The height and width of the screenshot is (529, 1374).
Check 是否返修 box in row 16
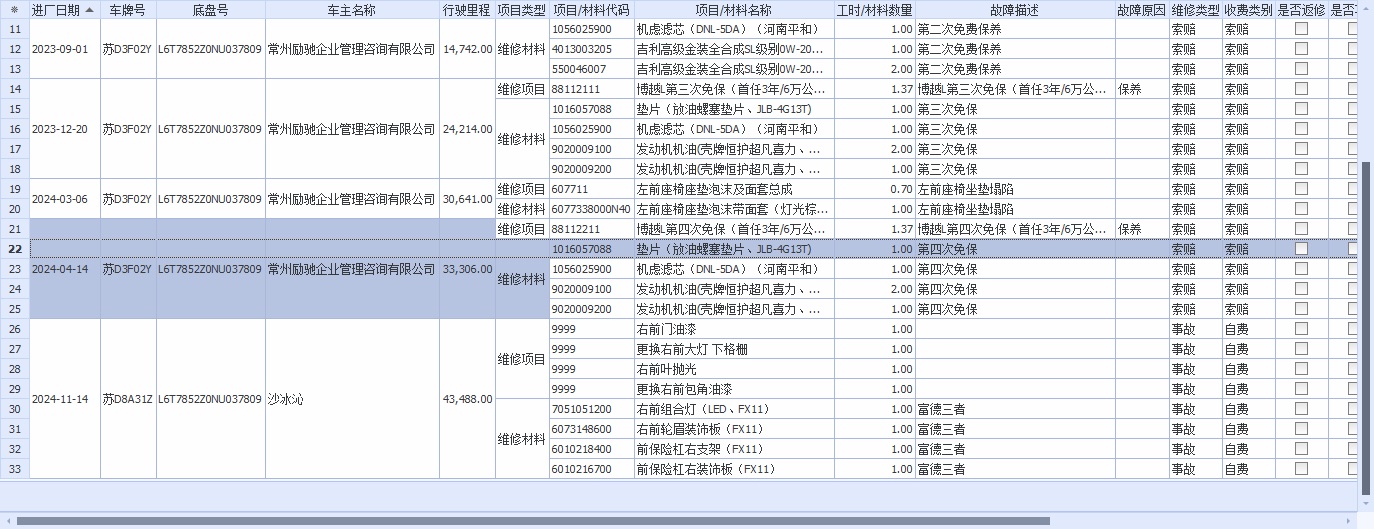click(1302, 129)
